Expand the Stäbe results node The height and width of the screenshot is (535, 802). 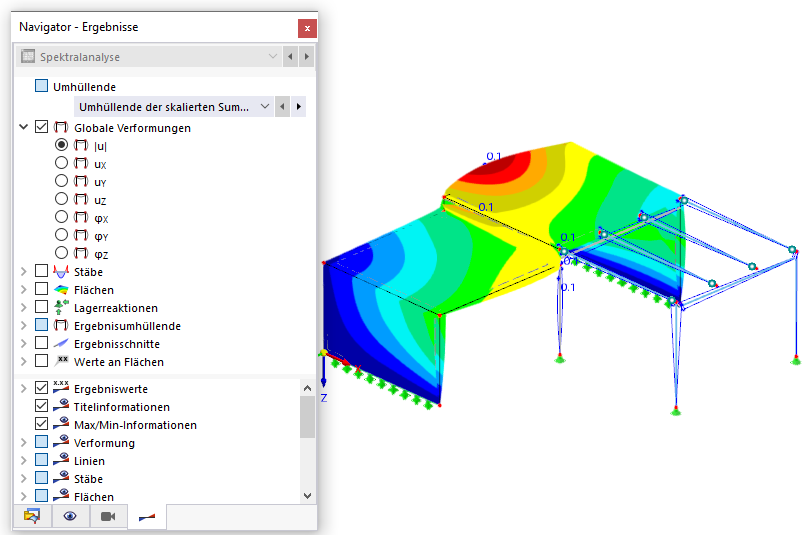tap(24, 272)
